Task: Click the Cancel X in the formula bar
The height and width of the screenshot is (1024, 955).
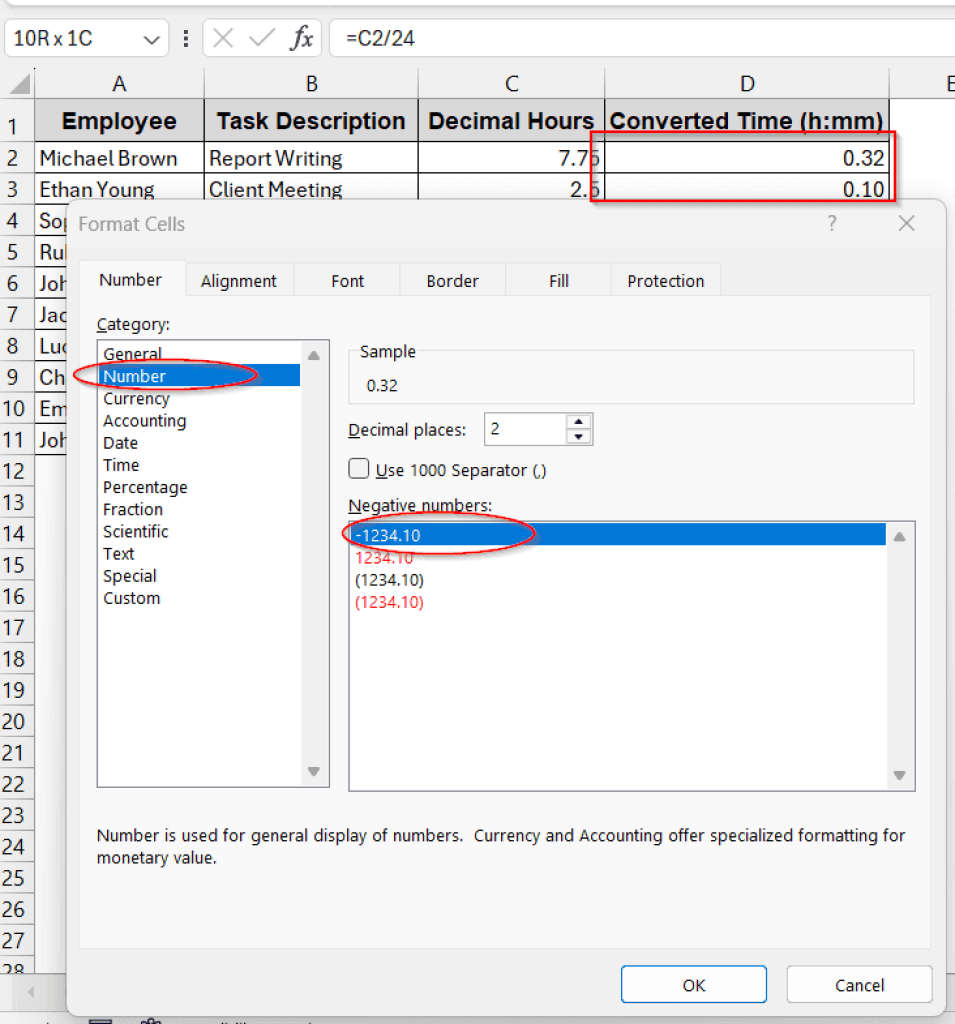Action: tap(222, 38)
